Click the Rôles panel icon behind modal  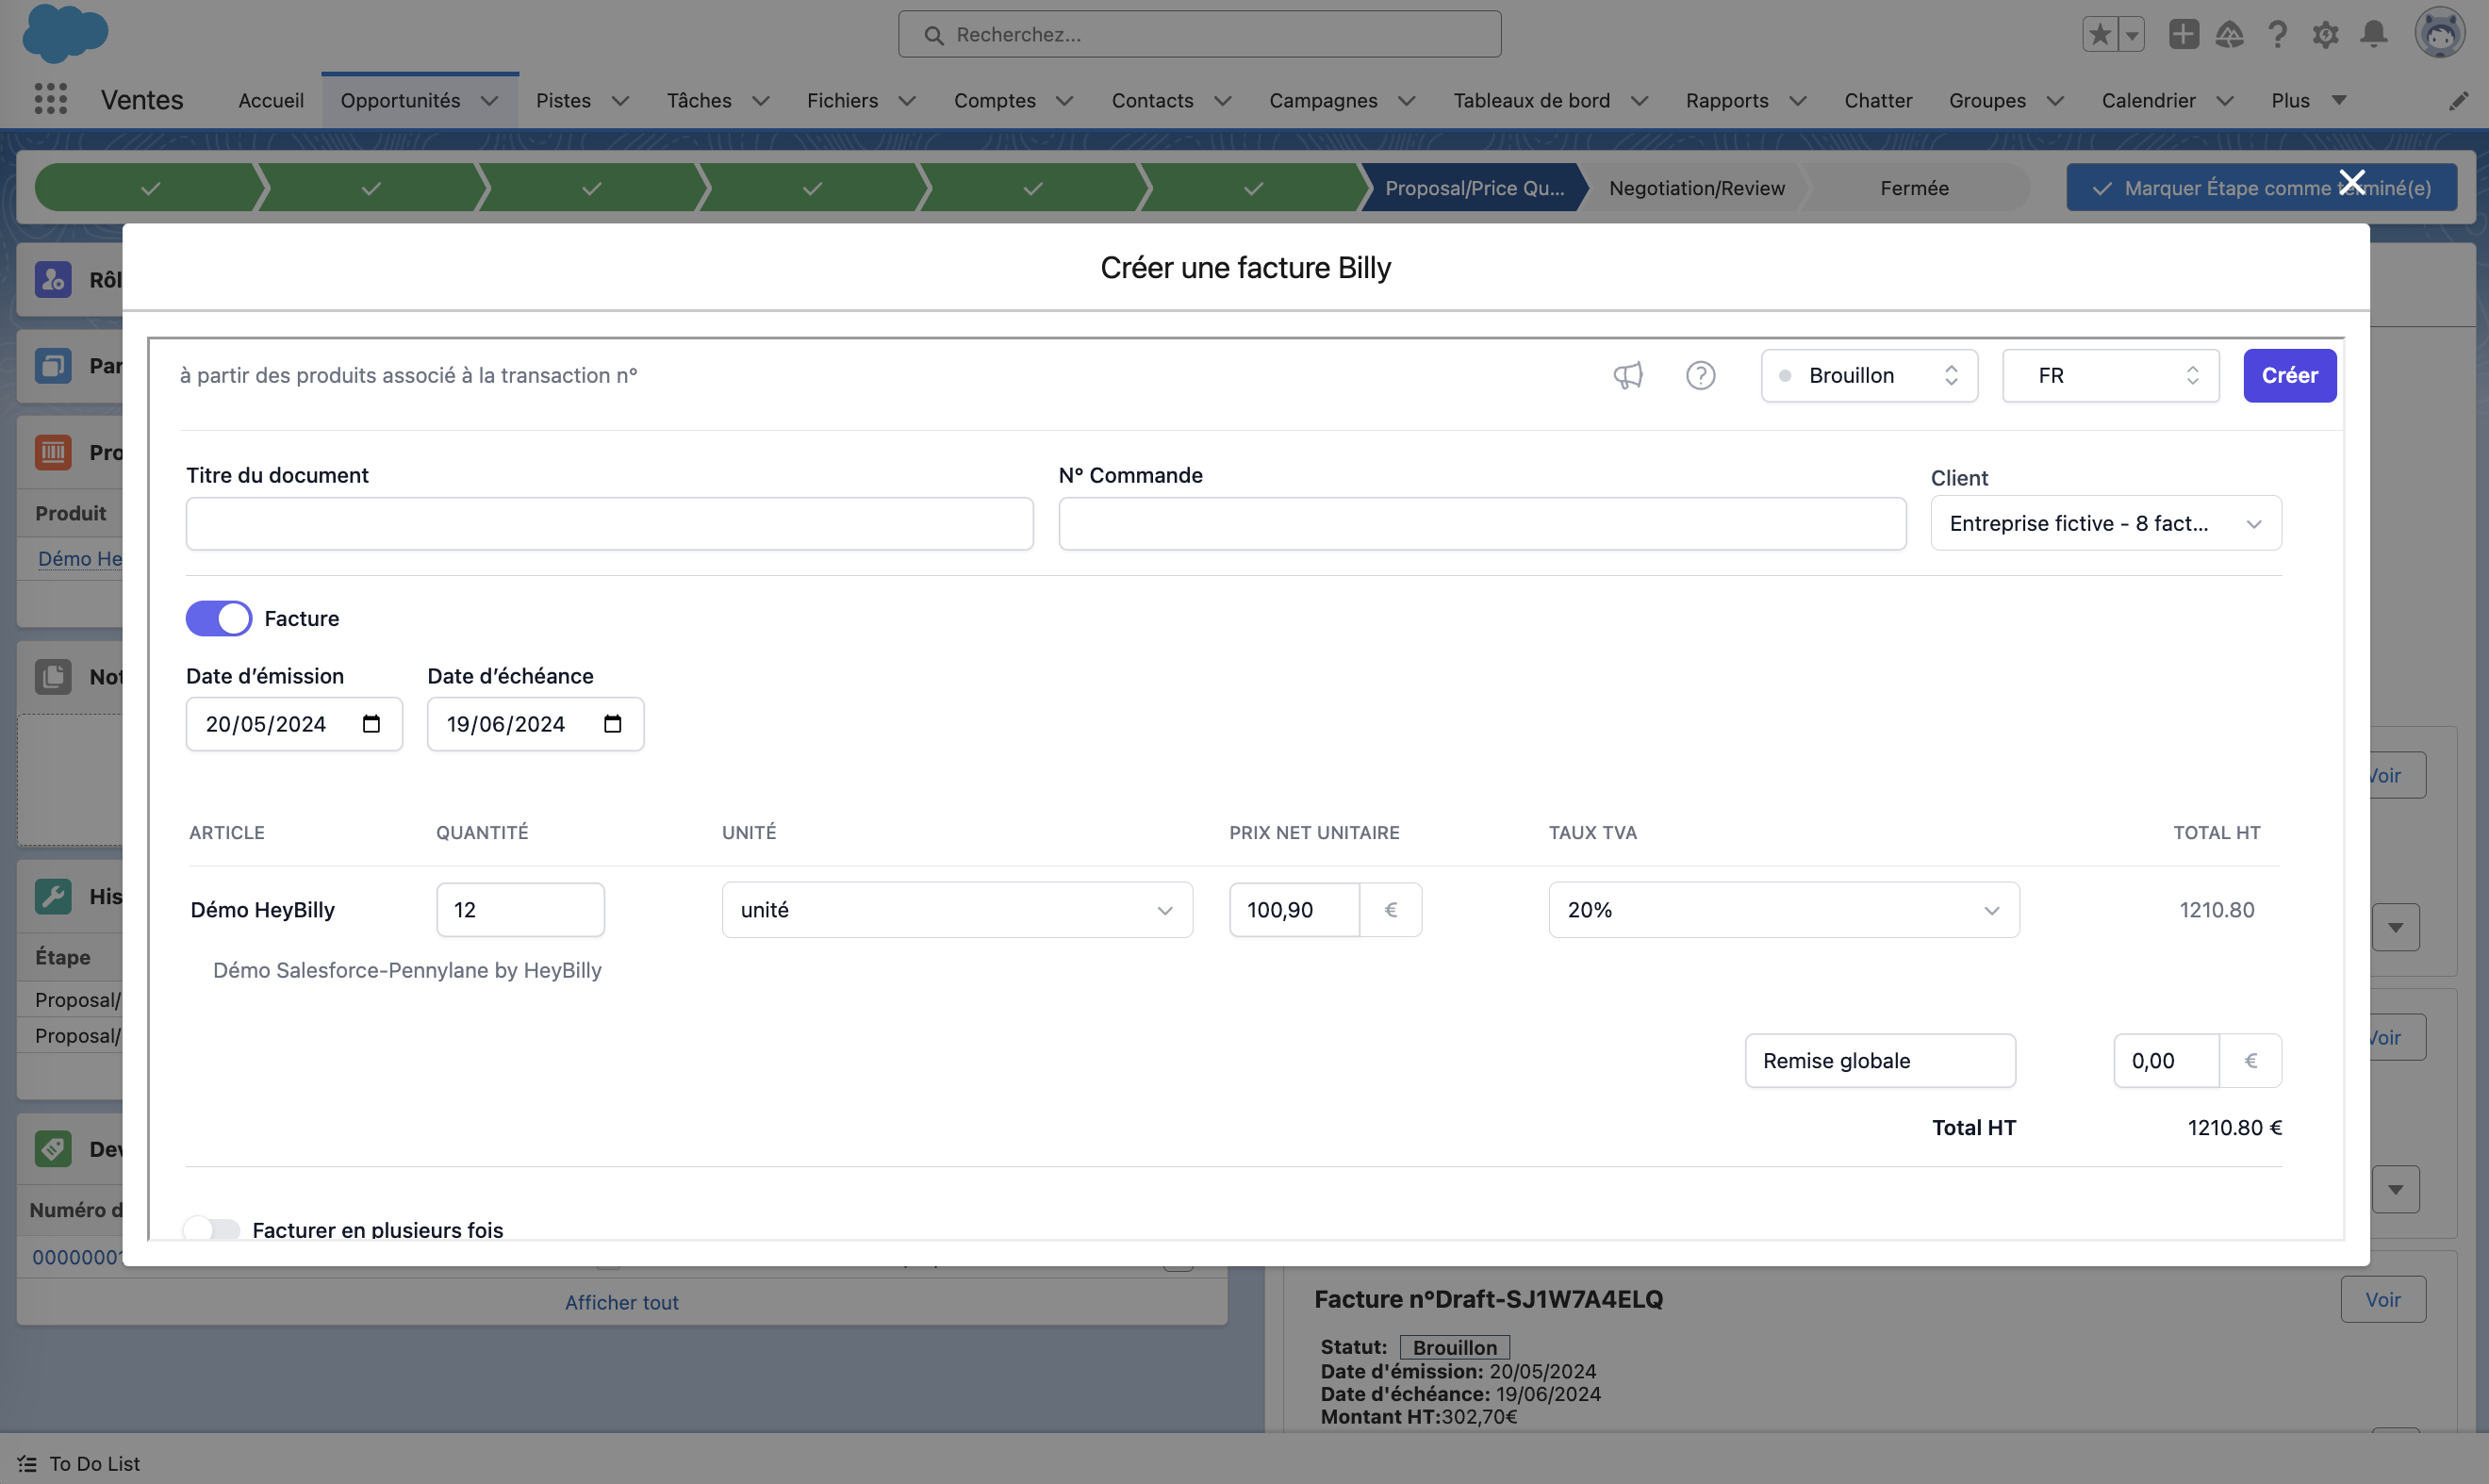53,279
